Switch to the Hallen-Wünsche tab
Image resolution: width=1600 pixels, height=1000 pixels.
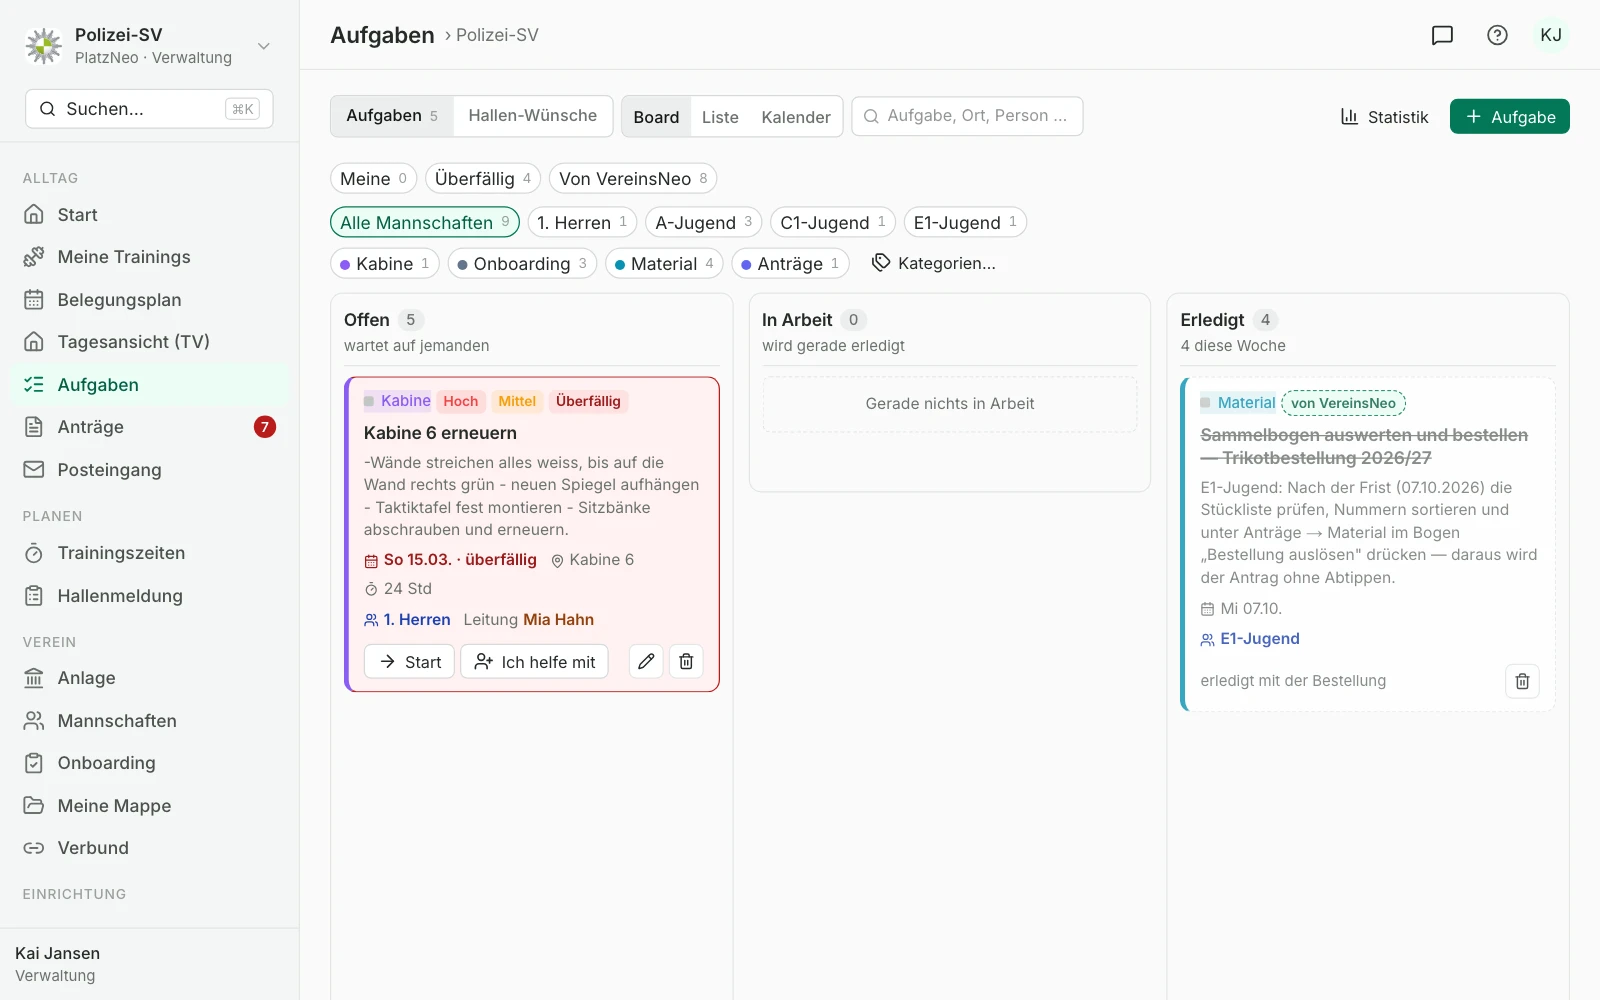pos(532,116)
